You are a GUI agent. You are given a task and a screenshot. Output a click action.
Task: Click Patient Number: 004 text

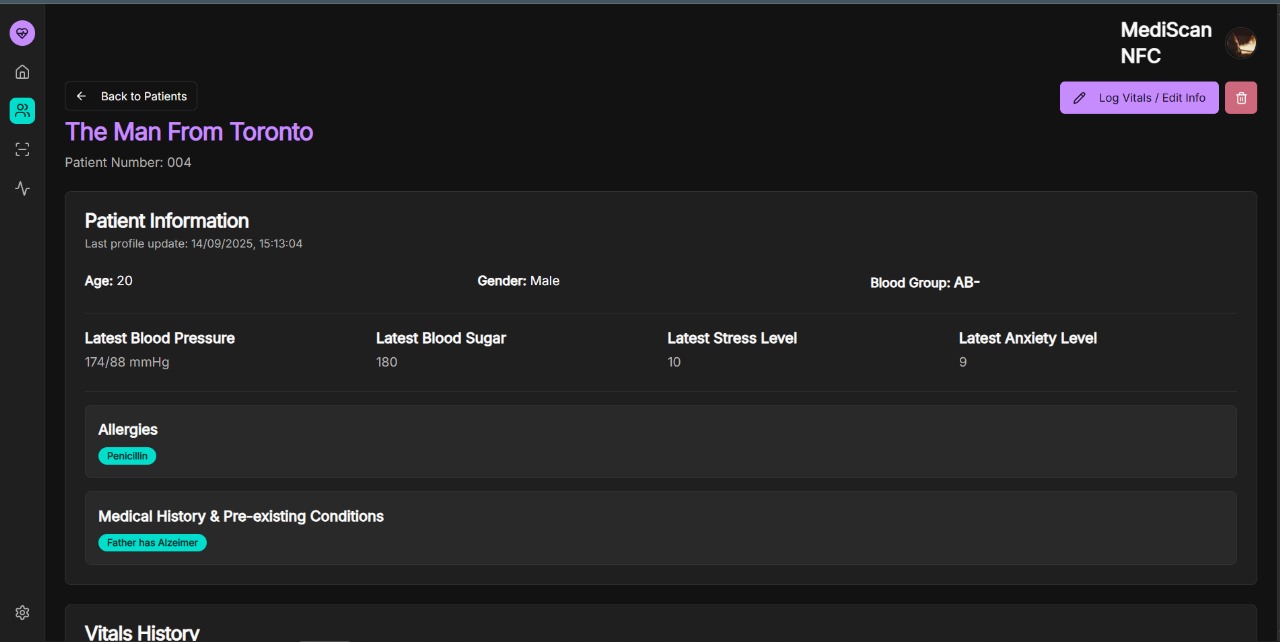click(x=128, y=162)
